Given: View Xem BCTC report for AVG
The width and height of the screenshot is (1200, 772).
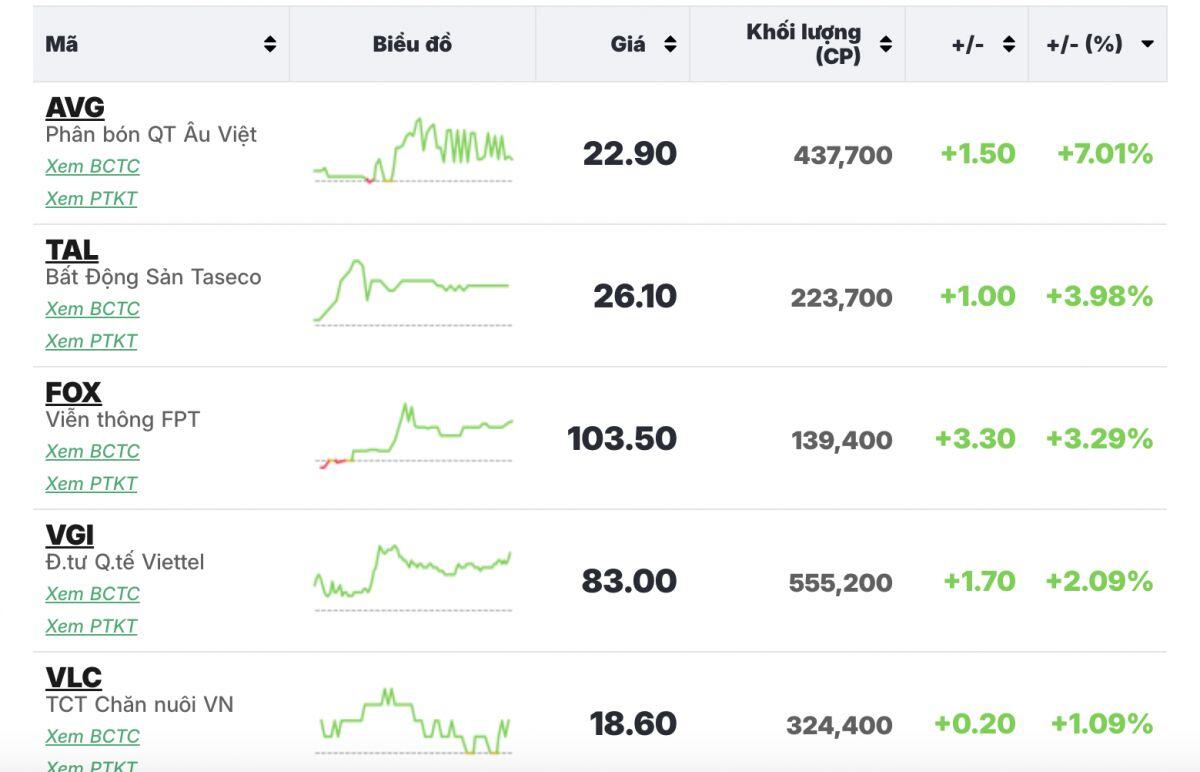Looking at the screenshot, I should pyautogui.click(x=92, y=166).
